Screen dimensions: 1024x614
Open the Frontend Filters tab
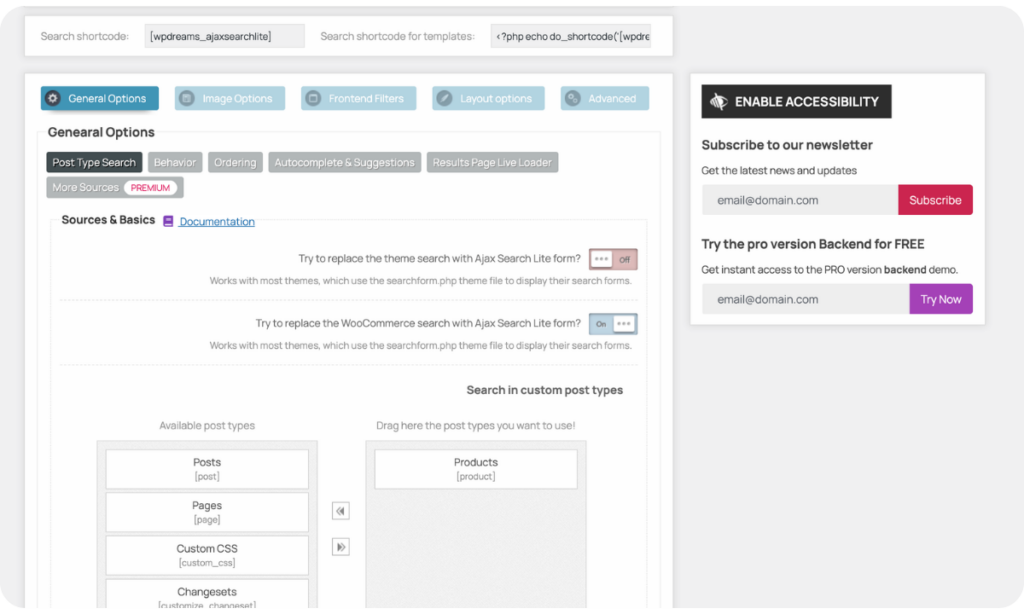pyautogui.click(x=358, y=98)
